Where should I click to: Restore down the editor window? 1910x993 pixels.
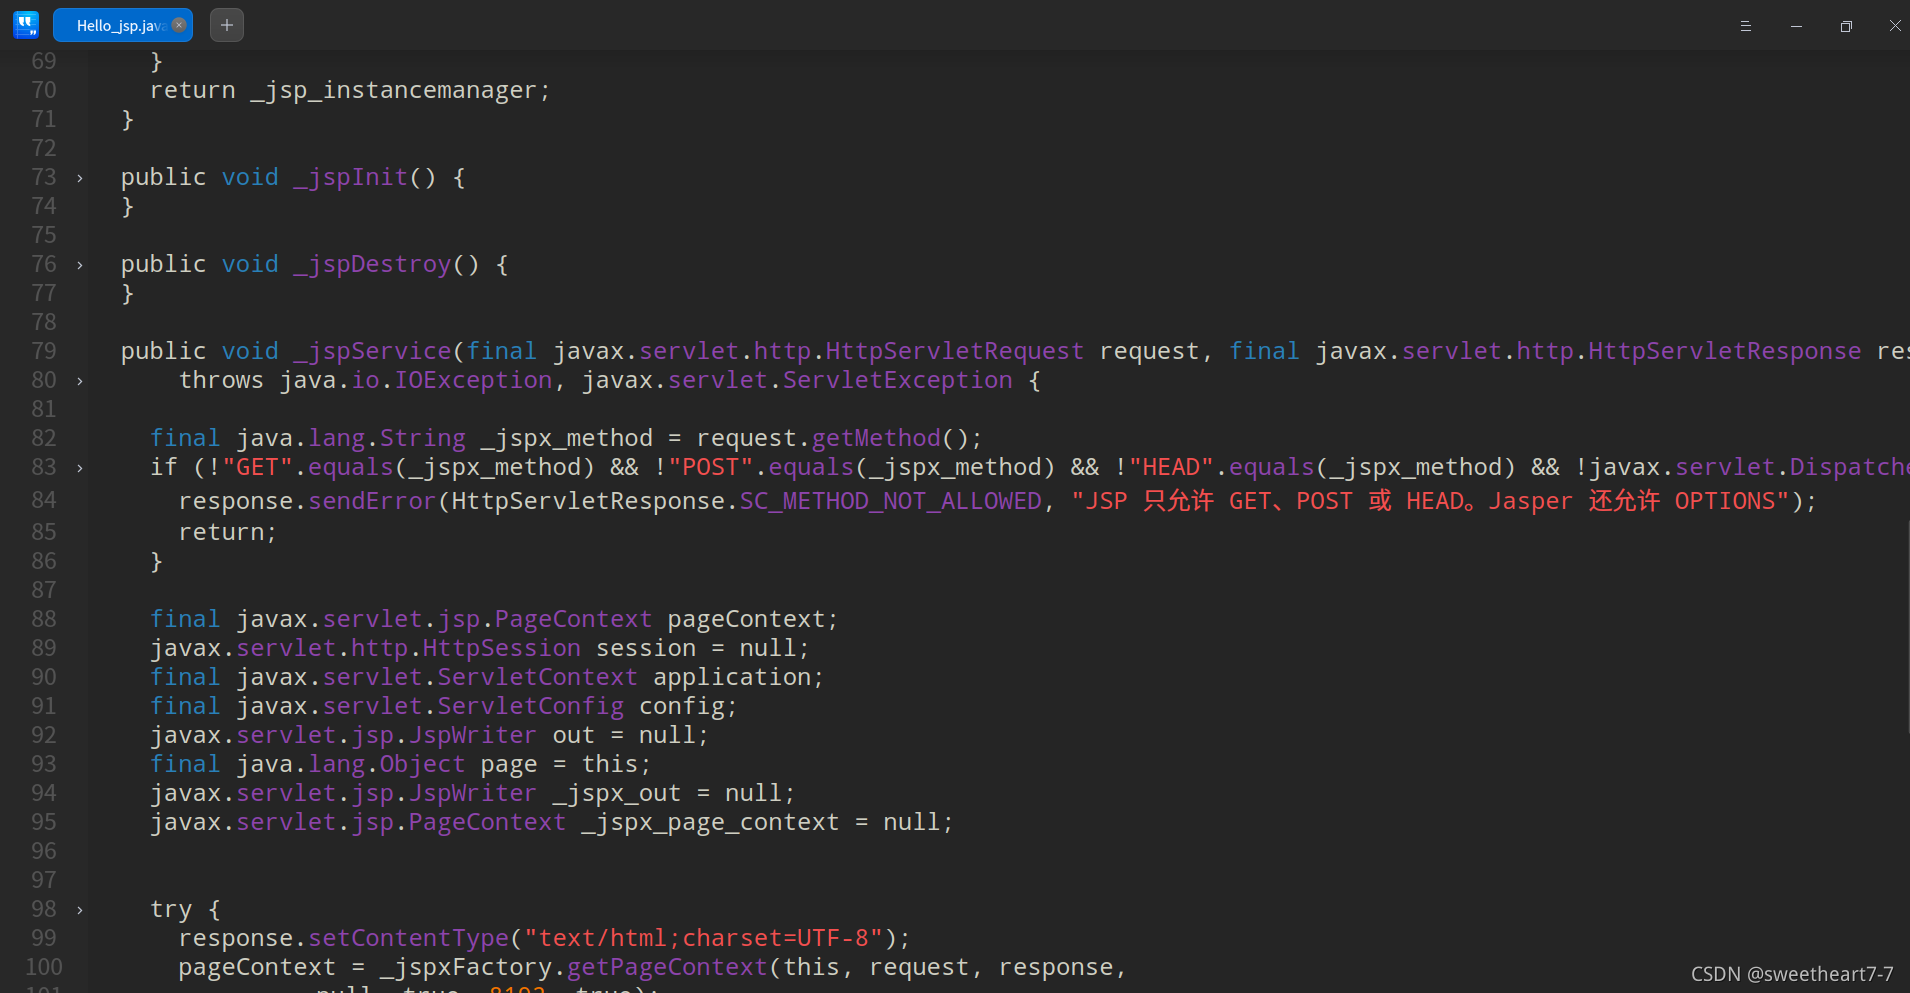click(x=1846, y=26)
